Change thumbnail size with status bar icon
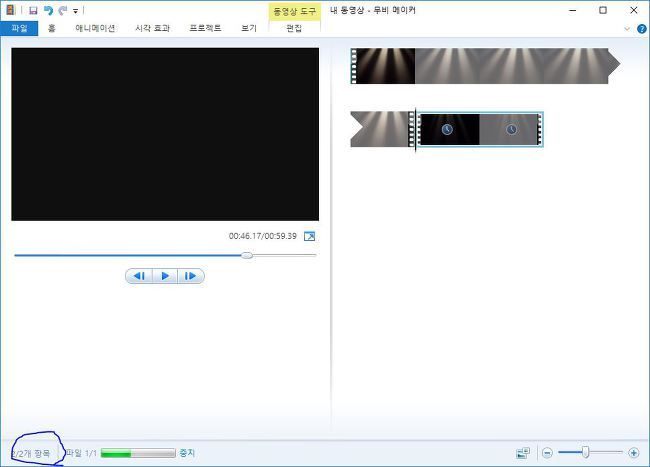This screenshot has height=467, width=650. 523,453
